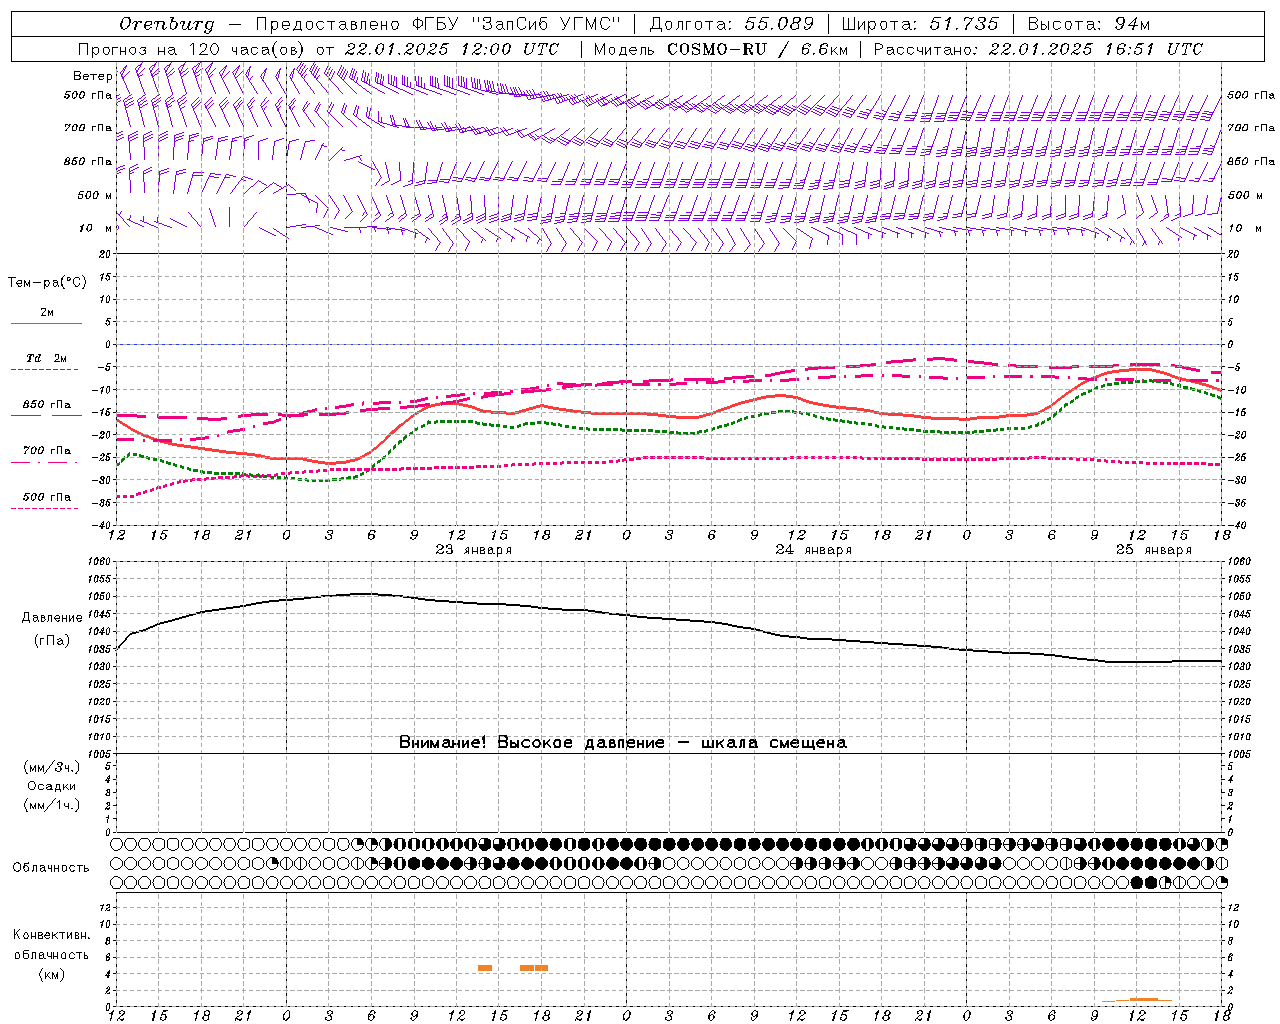
Task: Click the Orenburg station title
Action: coord(167,24)
